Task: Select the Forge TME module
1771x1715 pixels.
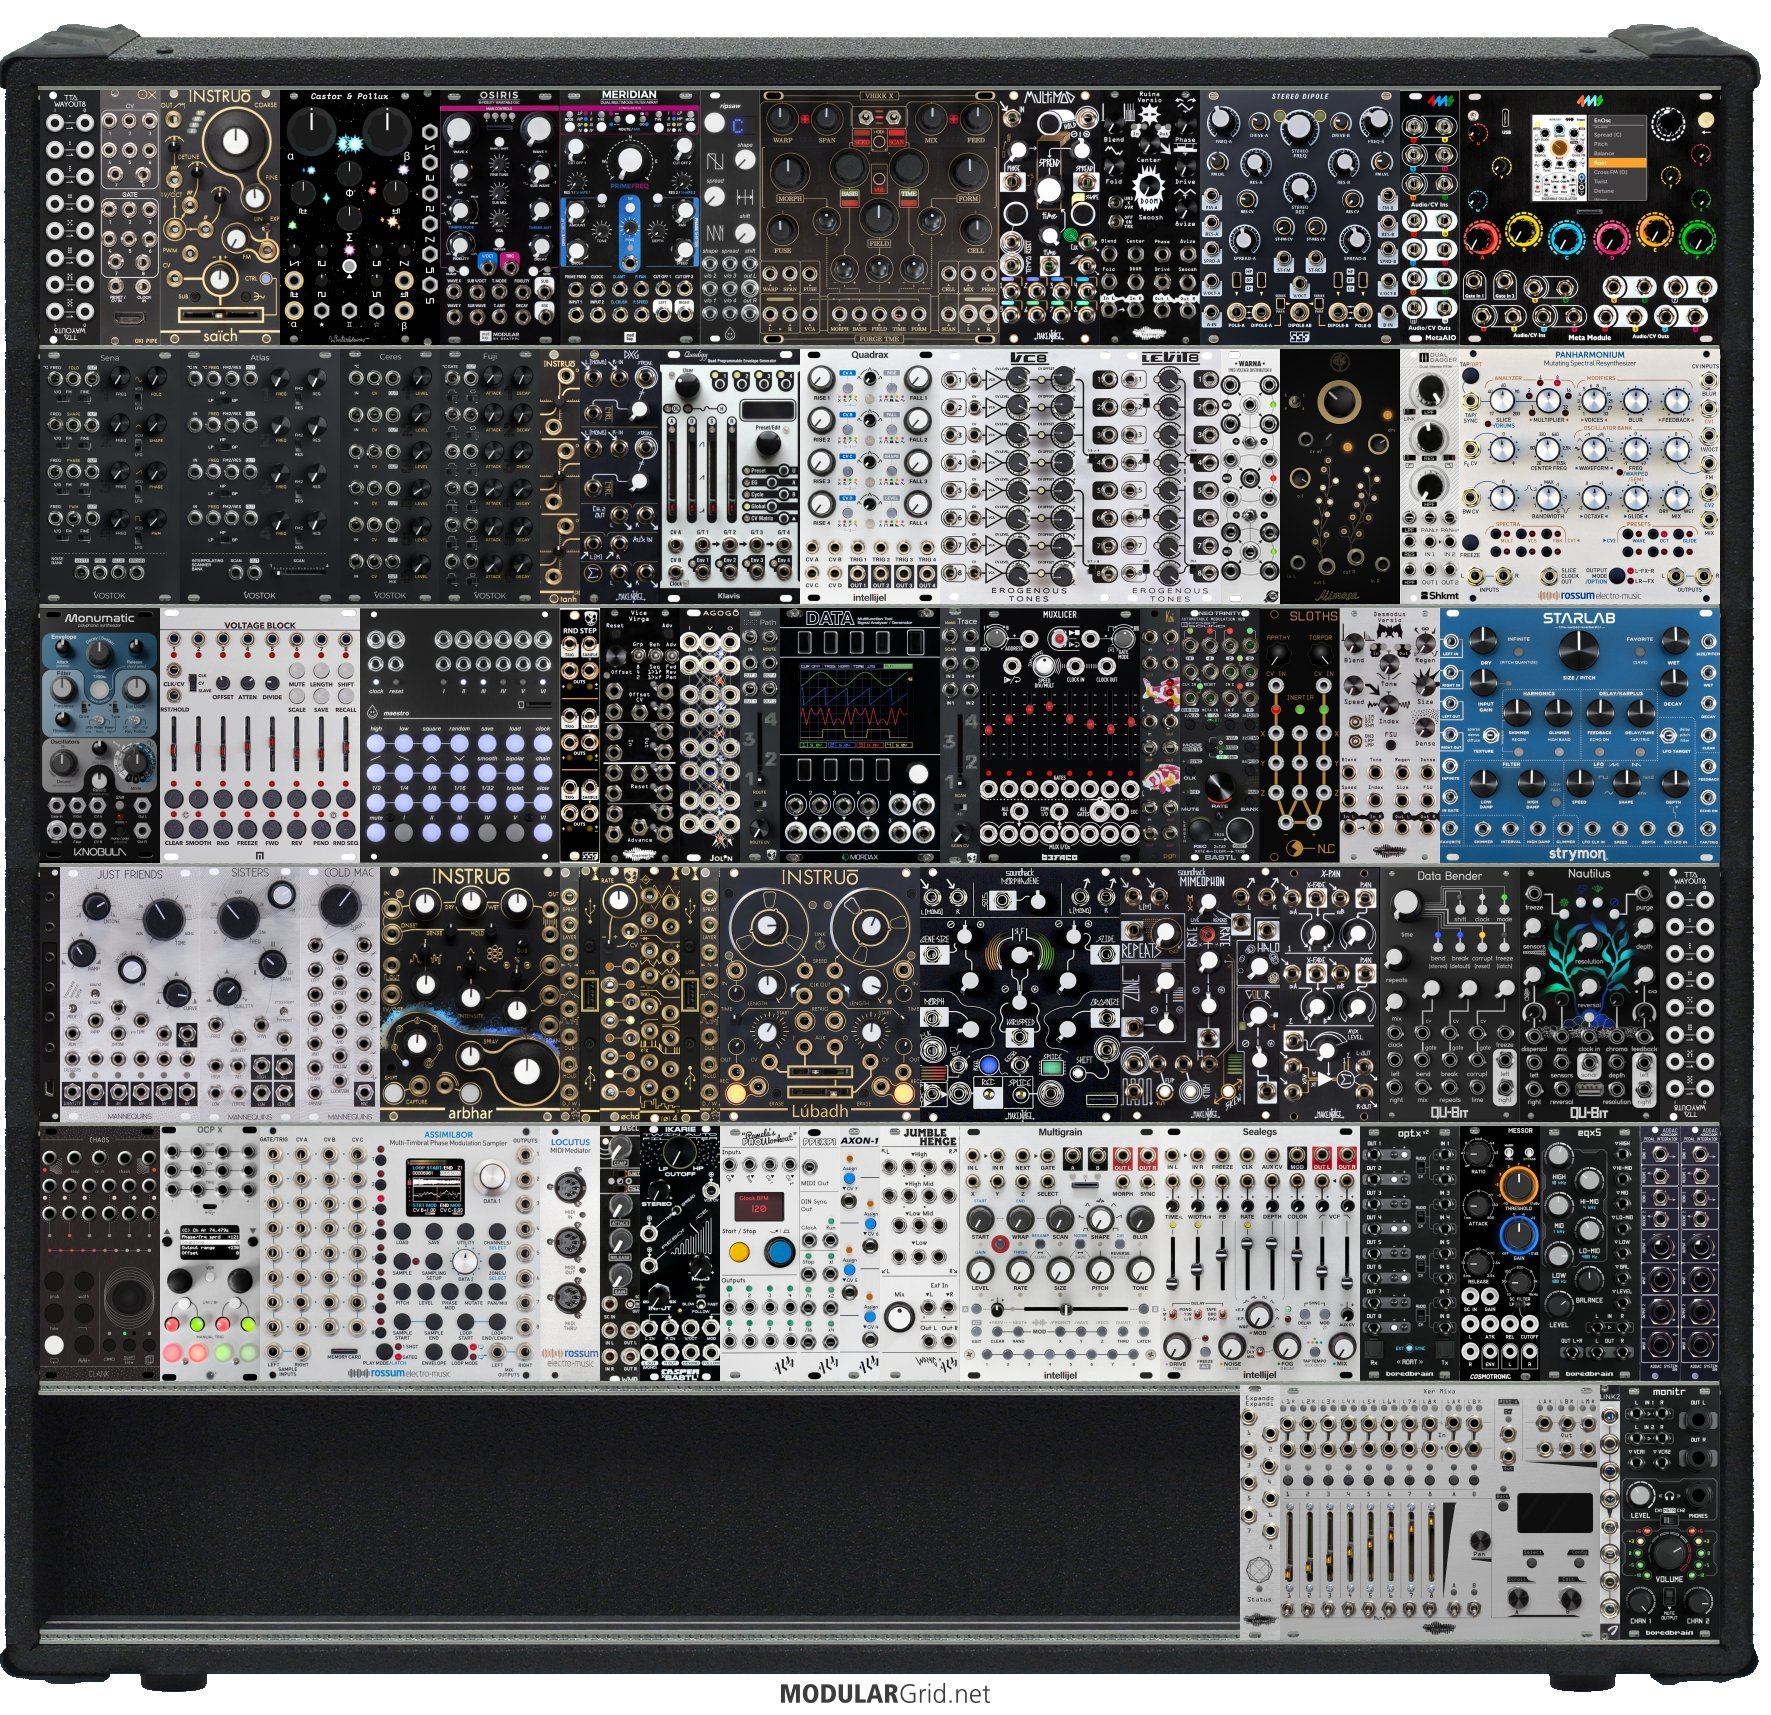Action: pos(880,217)
